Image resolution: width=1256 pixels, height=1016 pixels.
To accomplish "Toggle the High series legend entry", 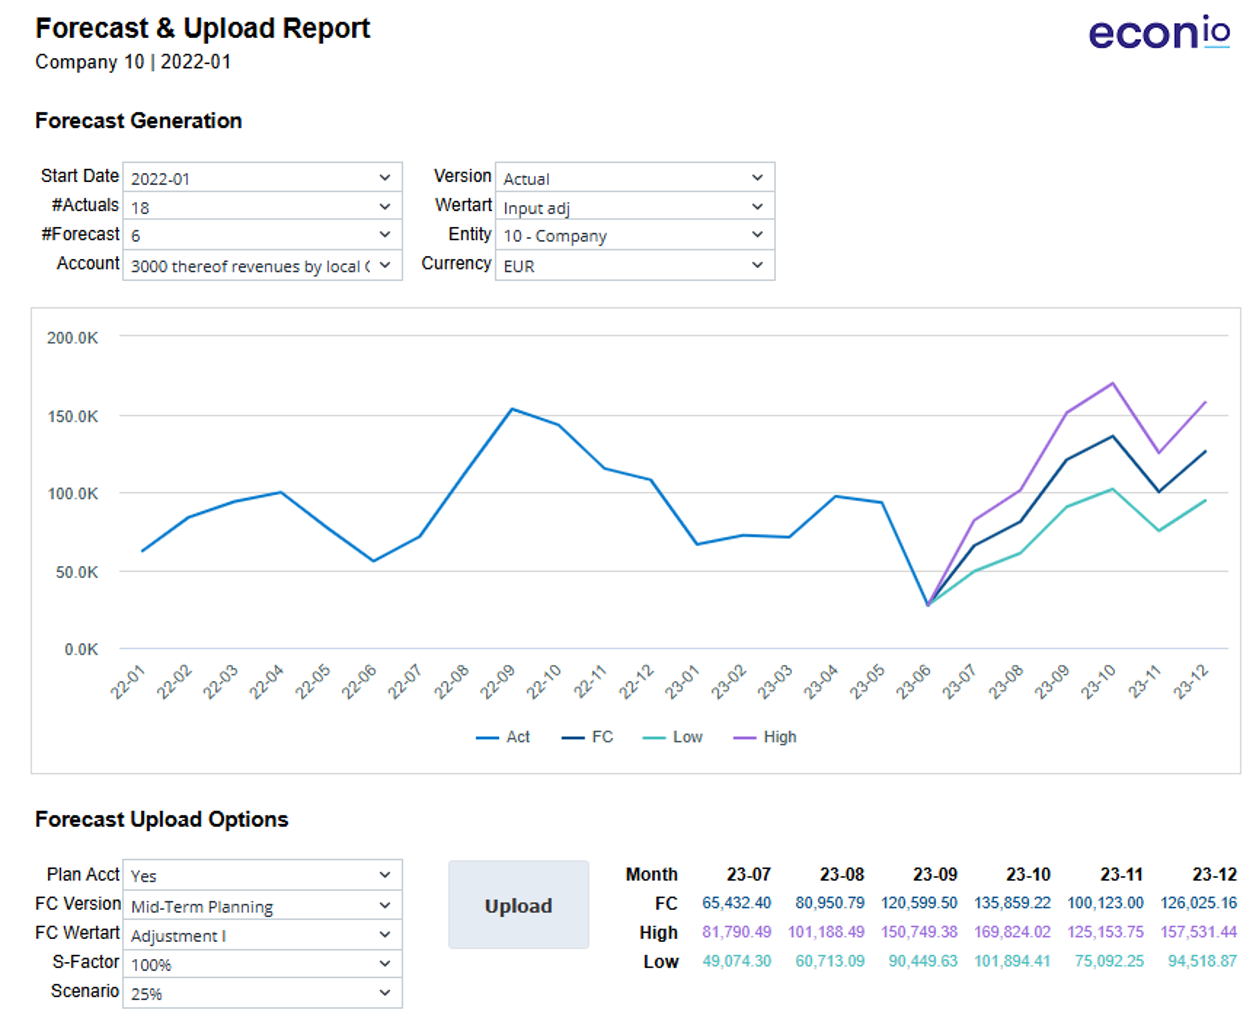I will pos(766,737).
